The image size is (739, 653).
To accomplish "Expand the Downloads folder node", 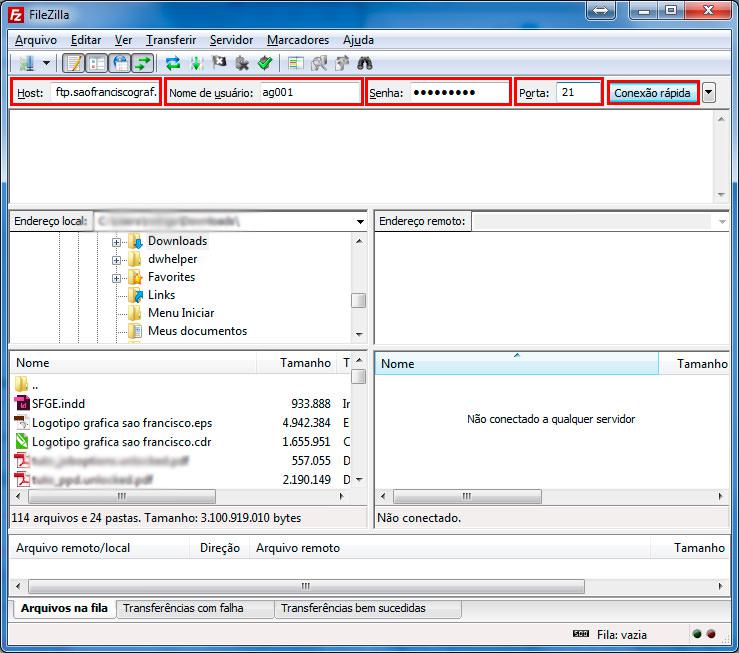I will pos(116,242).
